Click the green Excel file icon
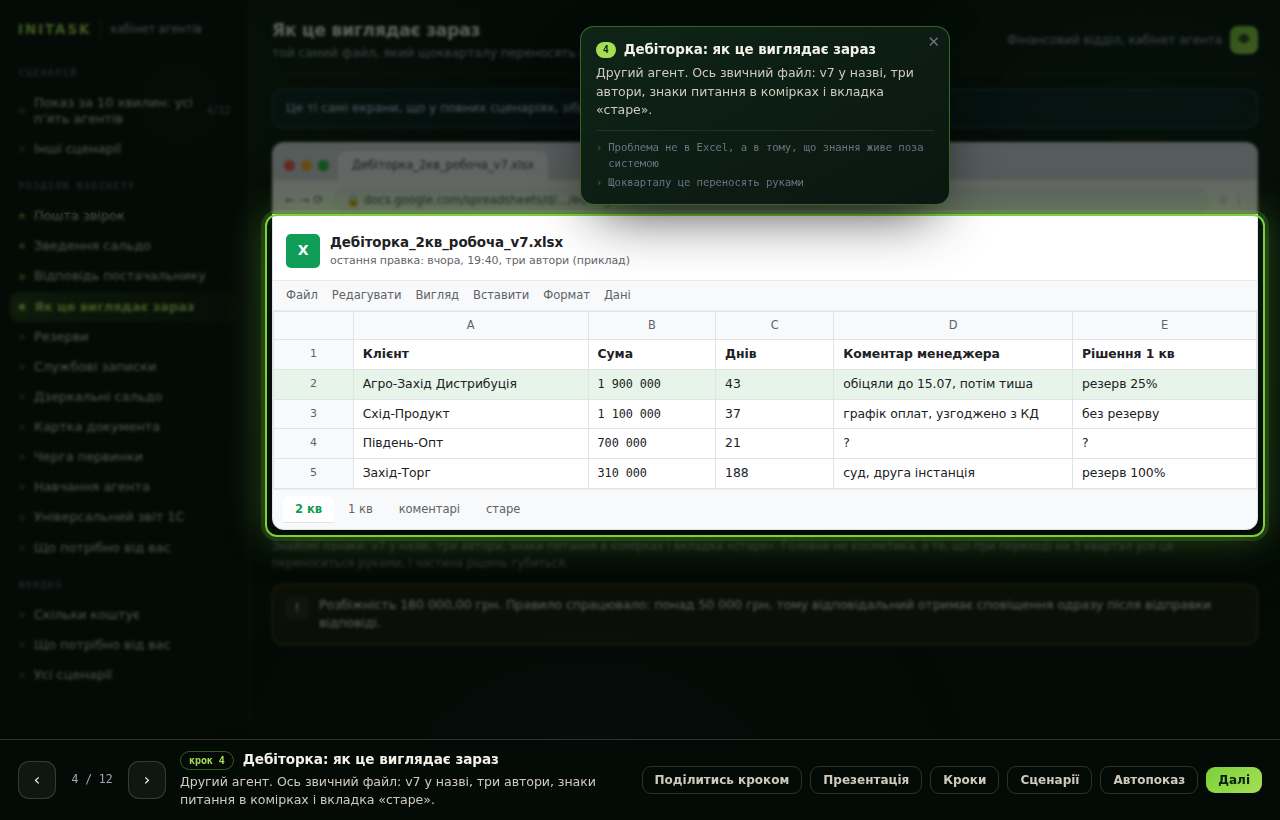The image size is (1280, 820). coord(303,251)
